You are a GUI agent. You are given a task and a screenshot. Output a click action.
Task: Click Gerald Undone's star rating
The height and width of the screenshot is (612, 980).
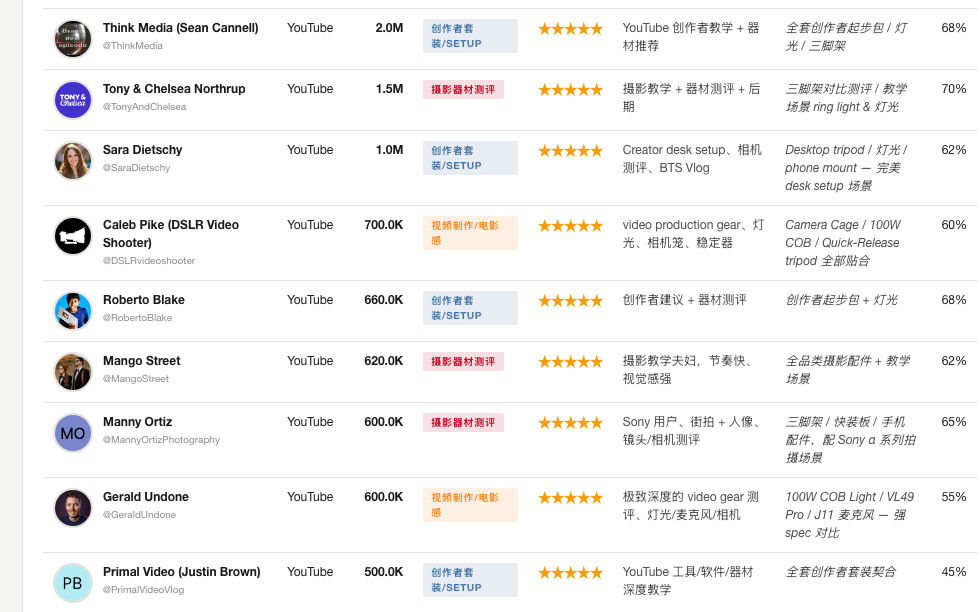tap(570, 498)
